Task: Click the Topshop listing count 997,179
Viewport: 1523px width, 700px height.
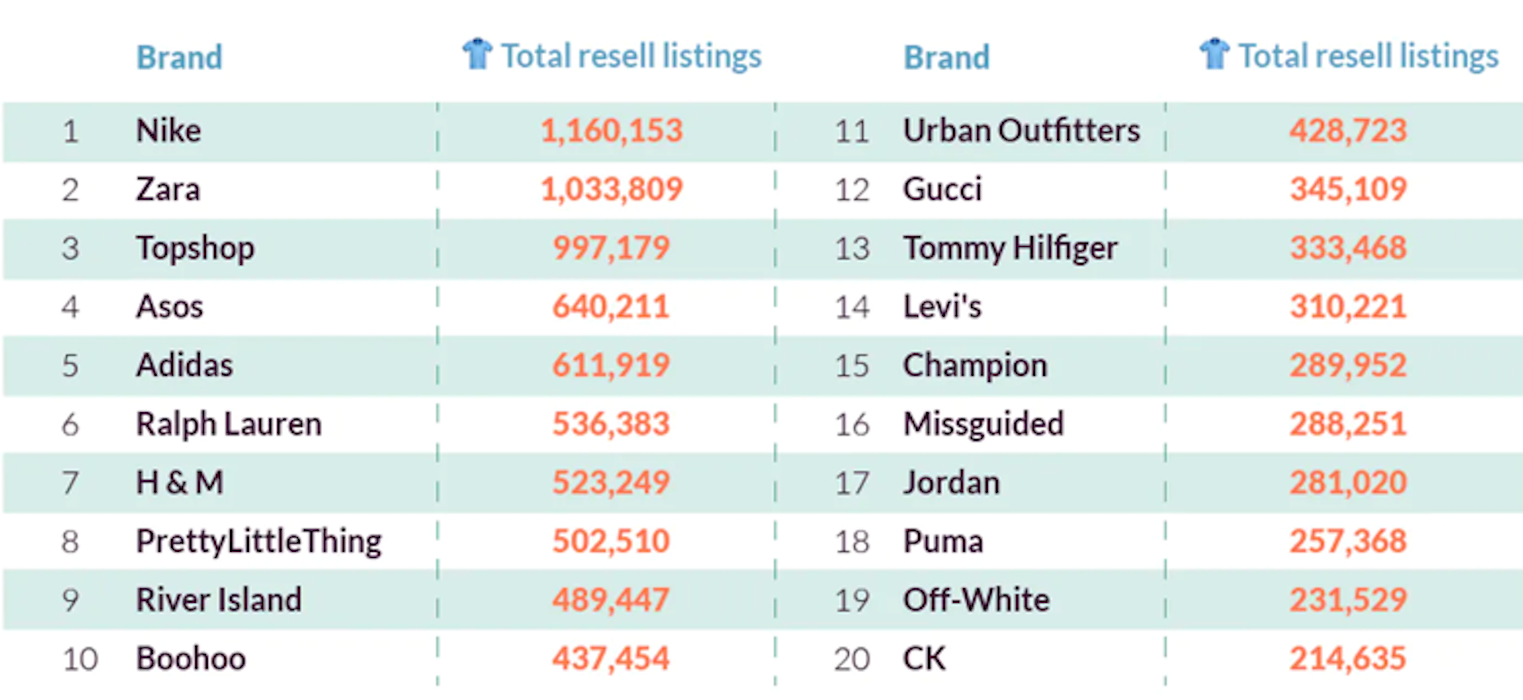Action: (x=611, y=248)
